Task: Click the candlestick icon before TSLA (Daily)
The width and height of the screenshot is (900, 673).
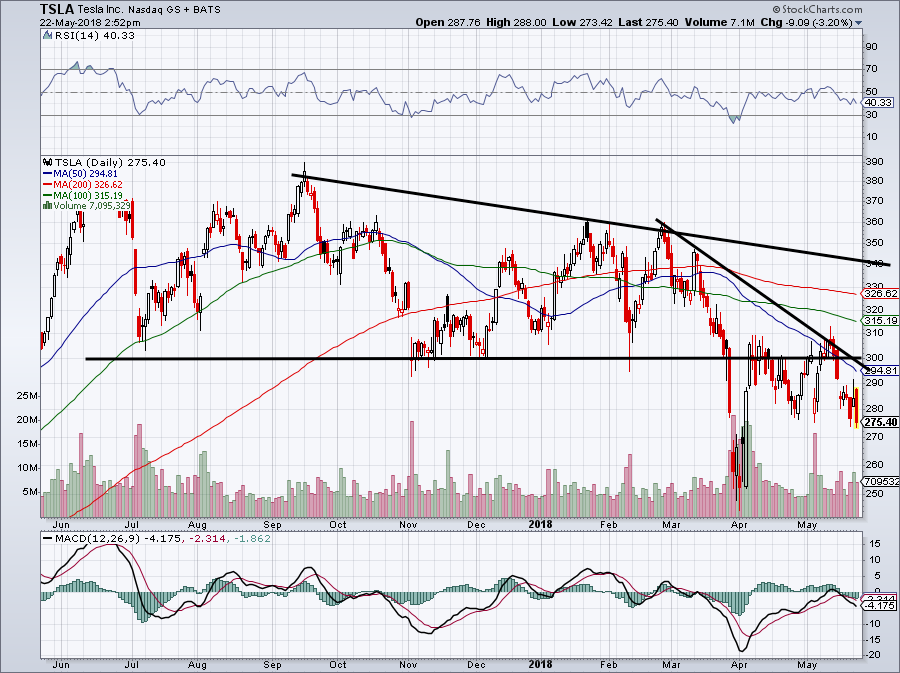Action: (x=48, y=162)
